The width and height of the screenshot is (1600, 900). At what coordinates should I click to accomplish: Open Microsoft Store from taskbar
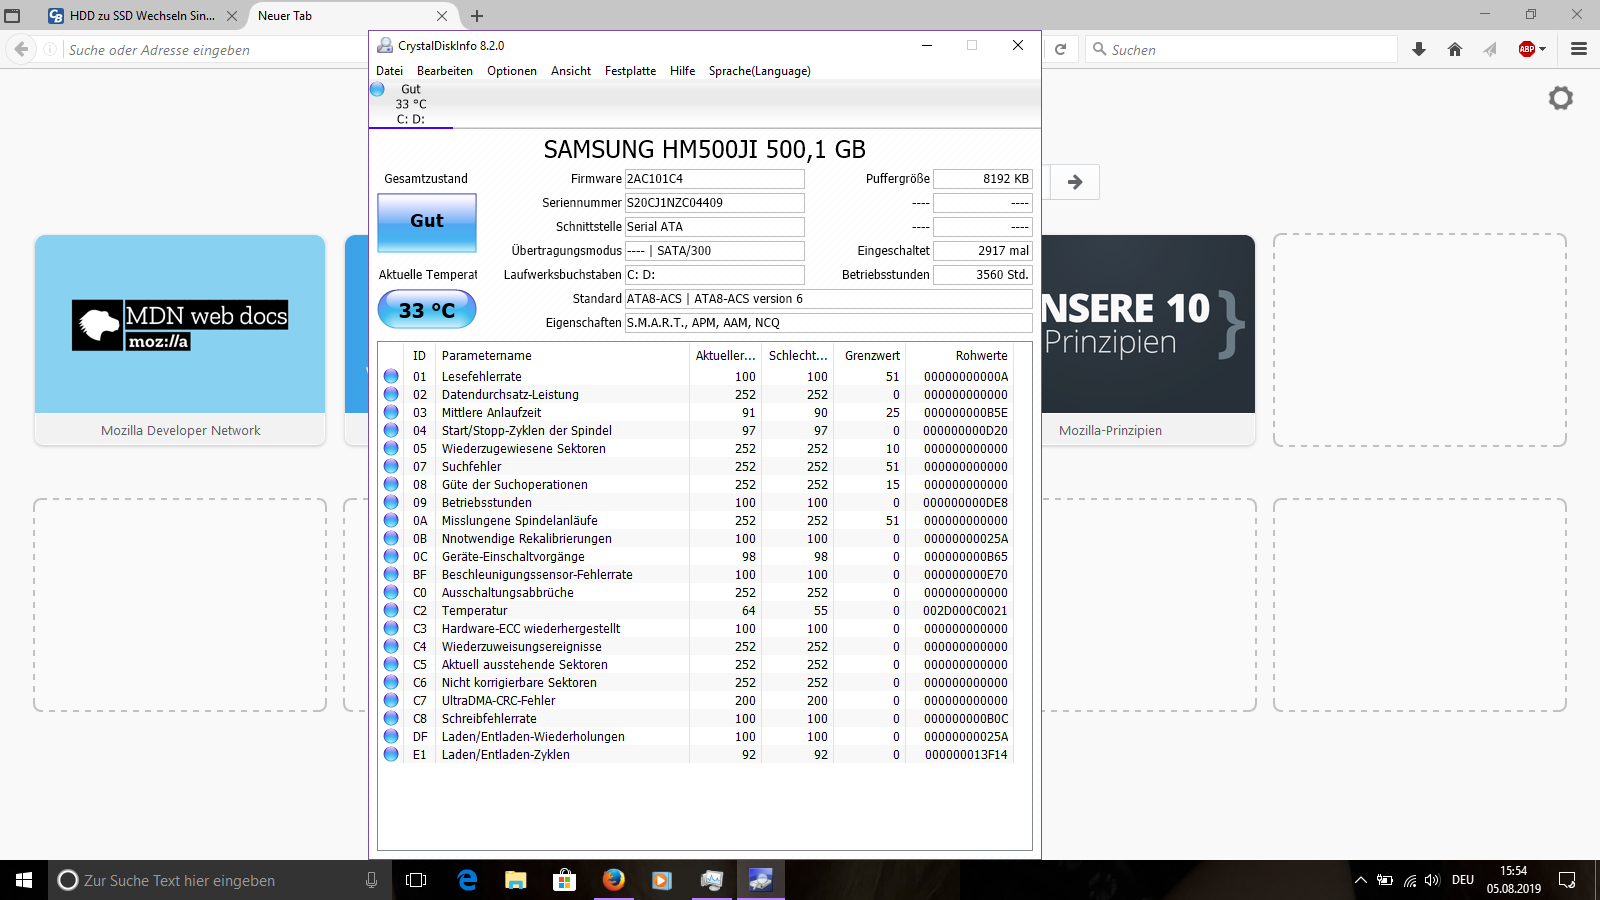[565, 880]
